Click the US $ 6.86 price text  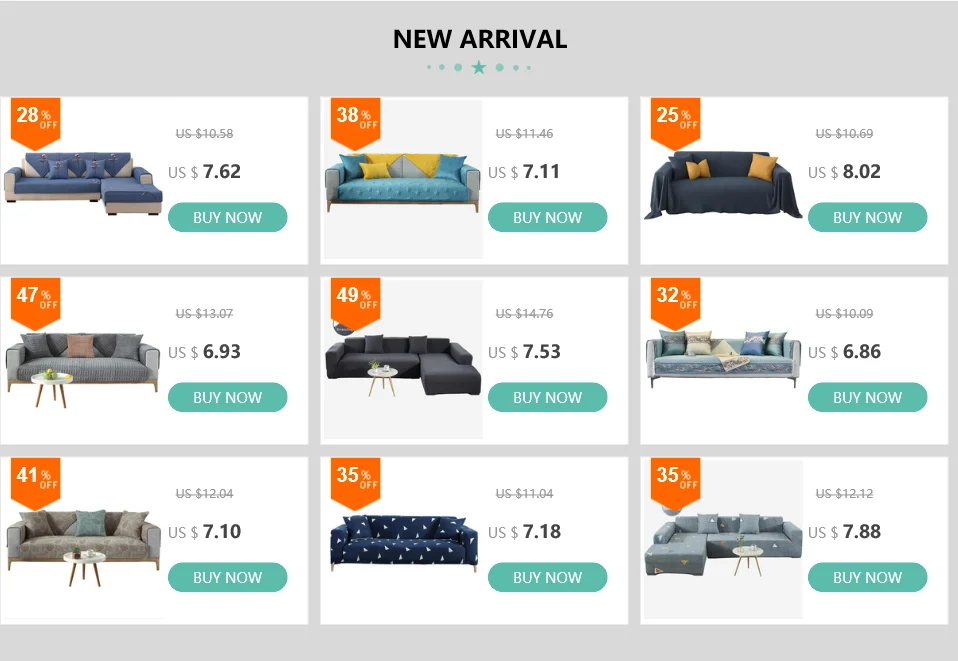[x=844, y=351]
